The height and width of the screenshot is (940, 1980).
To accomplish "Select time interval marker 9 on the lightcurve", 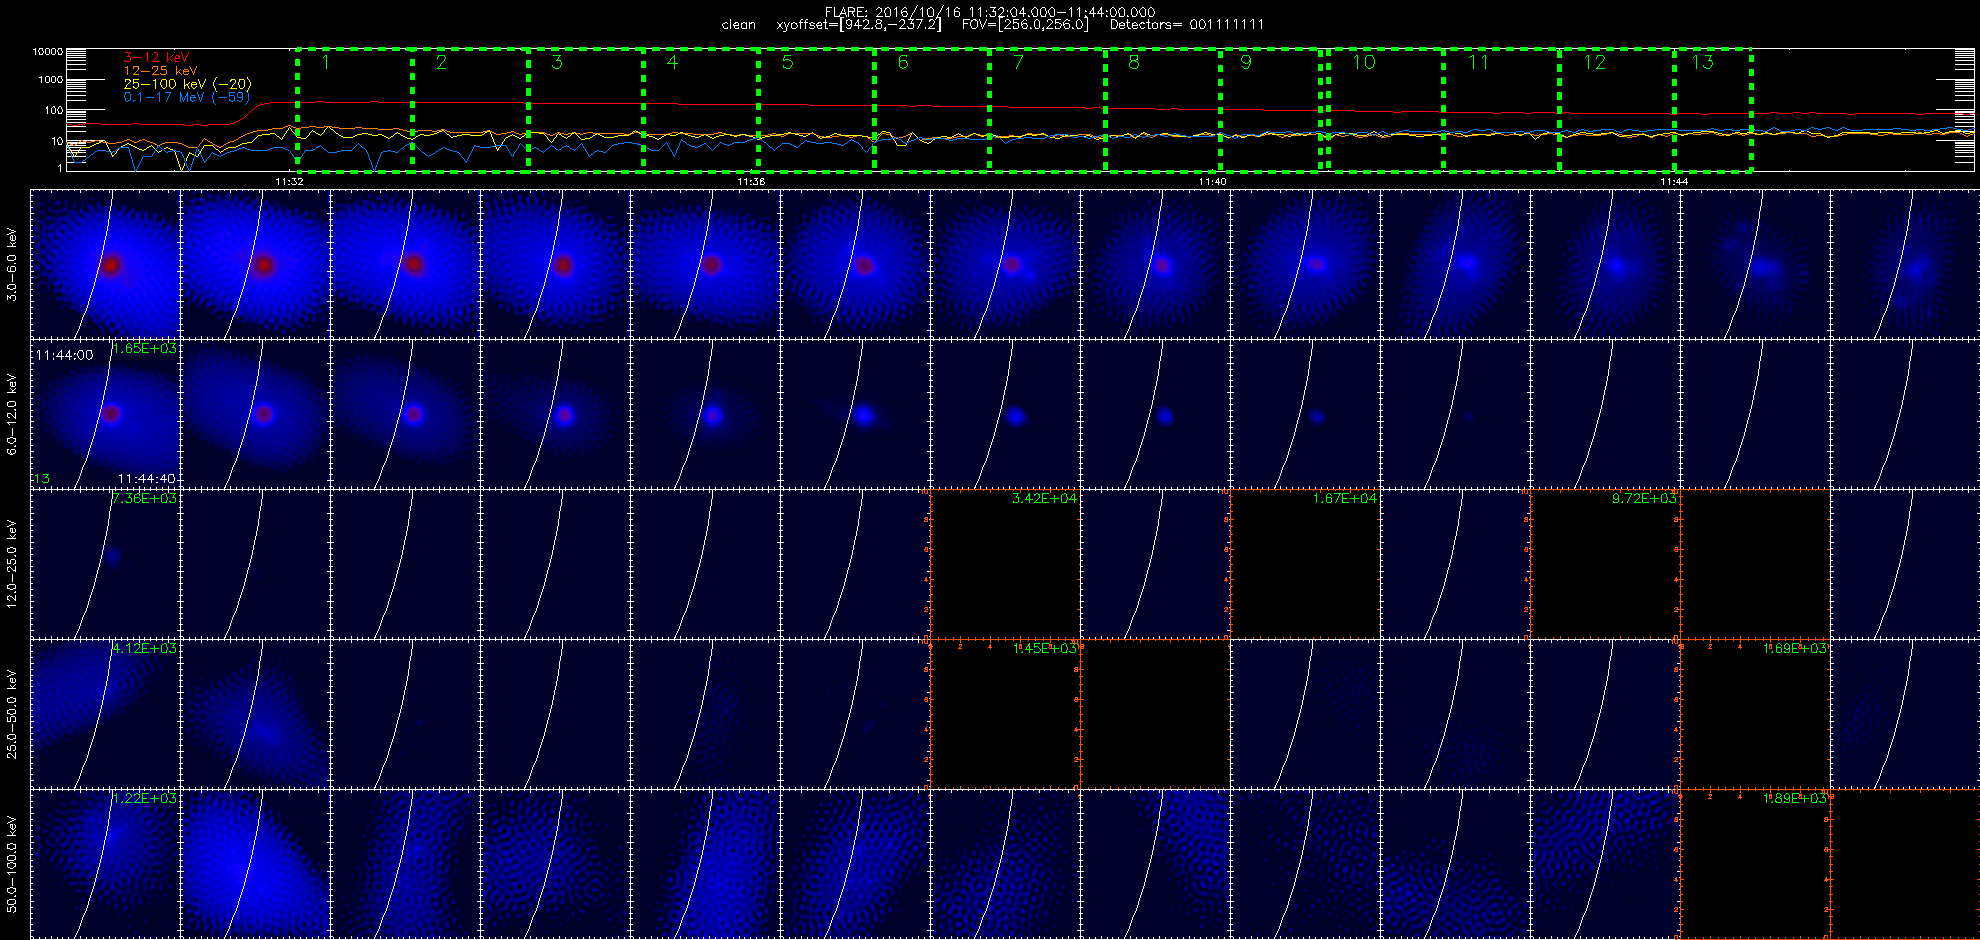I will (1246, 62).
